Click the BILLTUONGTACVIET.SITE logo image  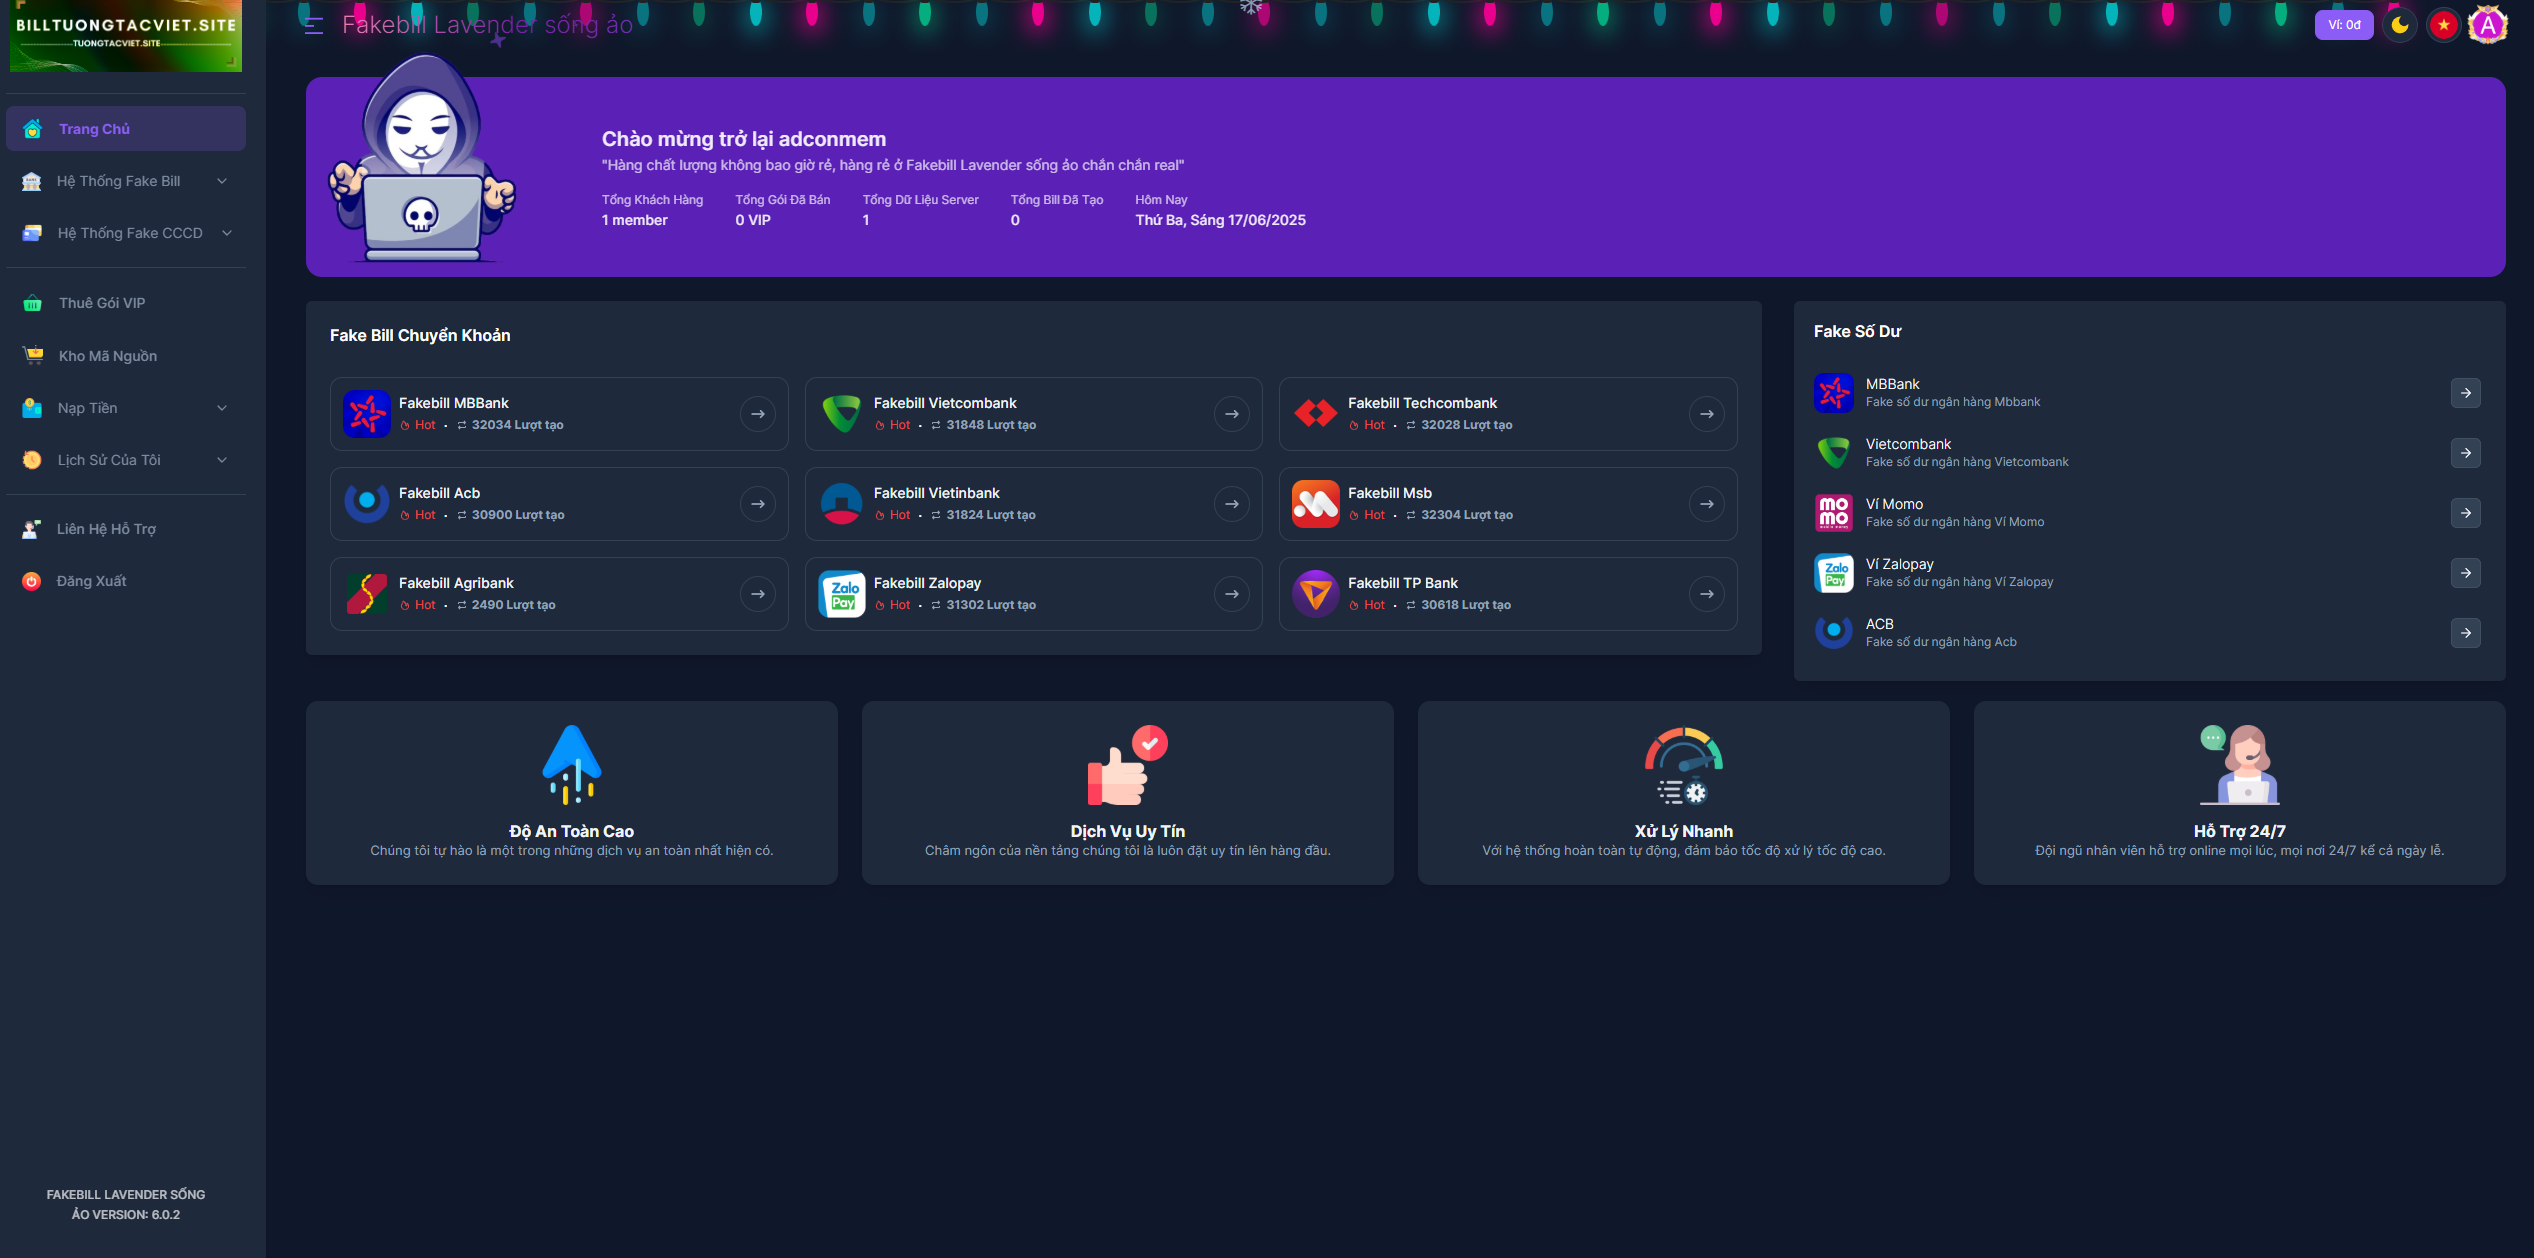point(126,37)
